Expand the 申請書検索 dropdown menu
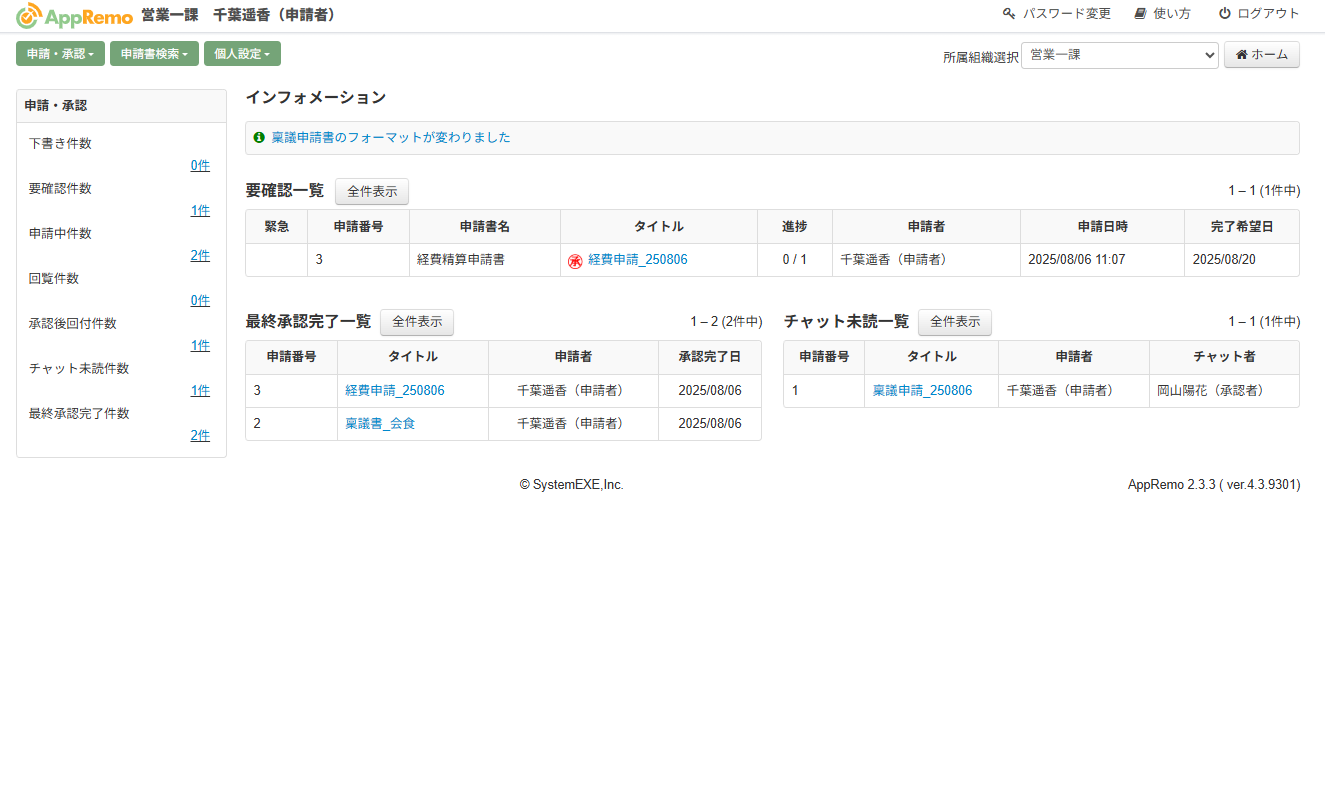Viewport: 1325px width, 793px height. [154, 53]
